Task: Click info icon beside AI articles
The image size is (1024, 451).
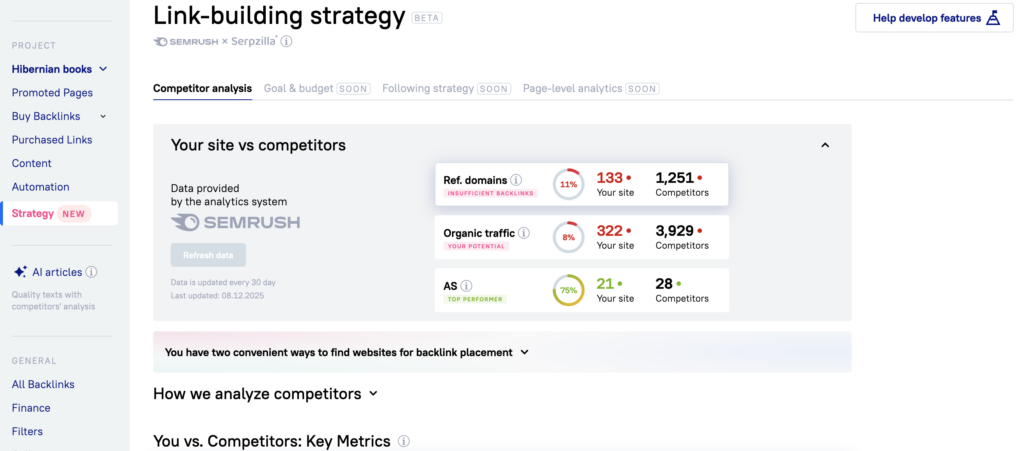Action: point(91,272)
